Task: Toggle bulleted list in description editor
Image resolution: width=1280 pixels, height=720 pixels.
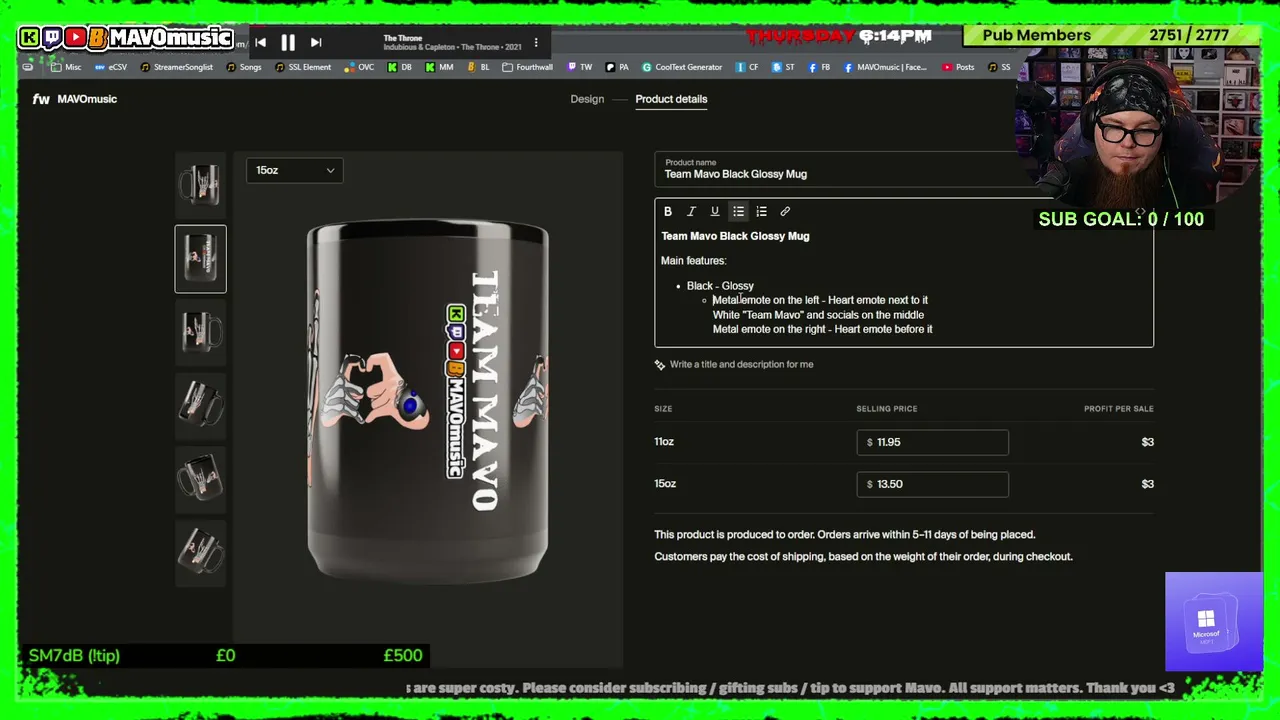Action: (738, 212)
